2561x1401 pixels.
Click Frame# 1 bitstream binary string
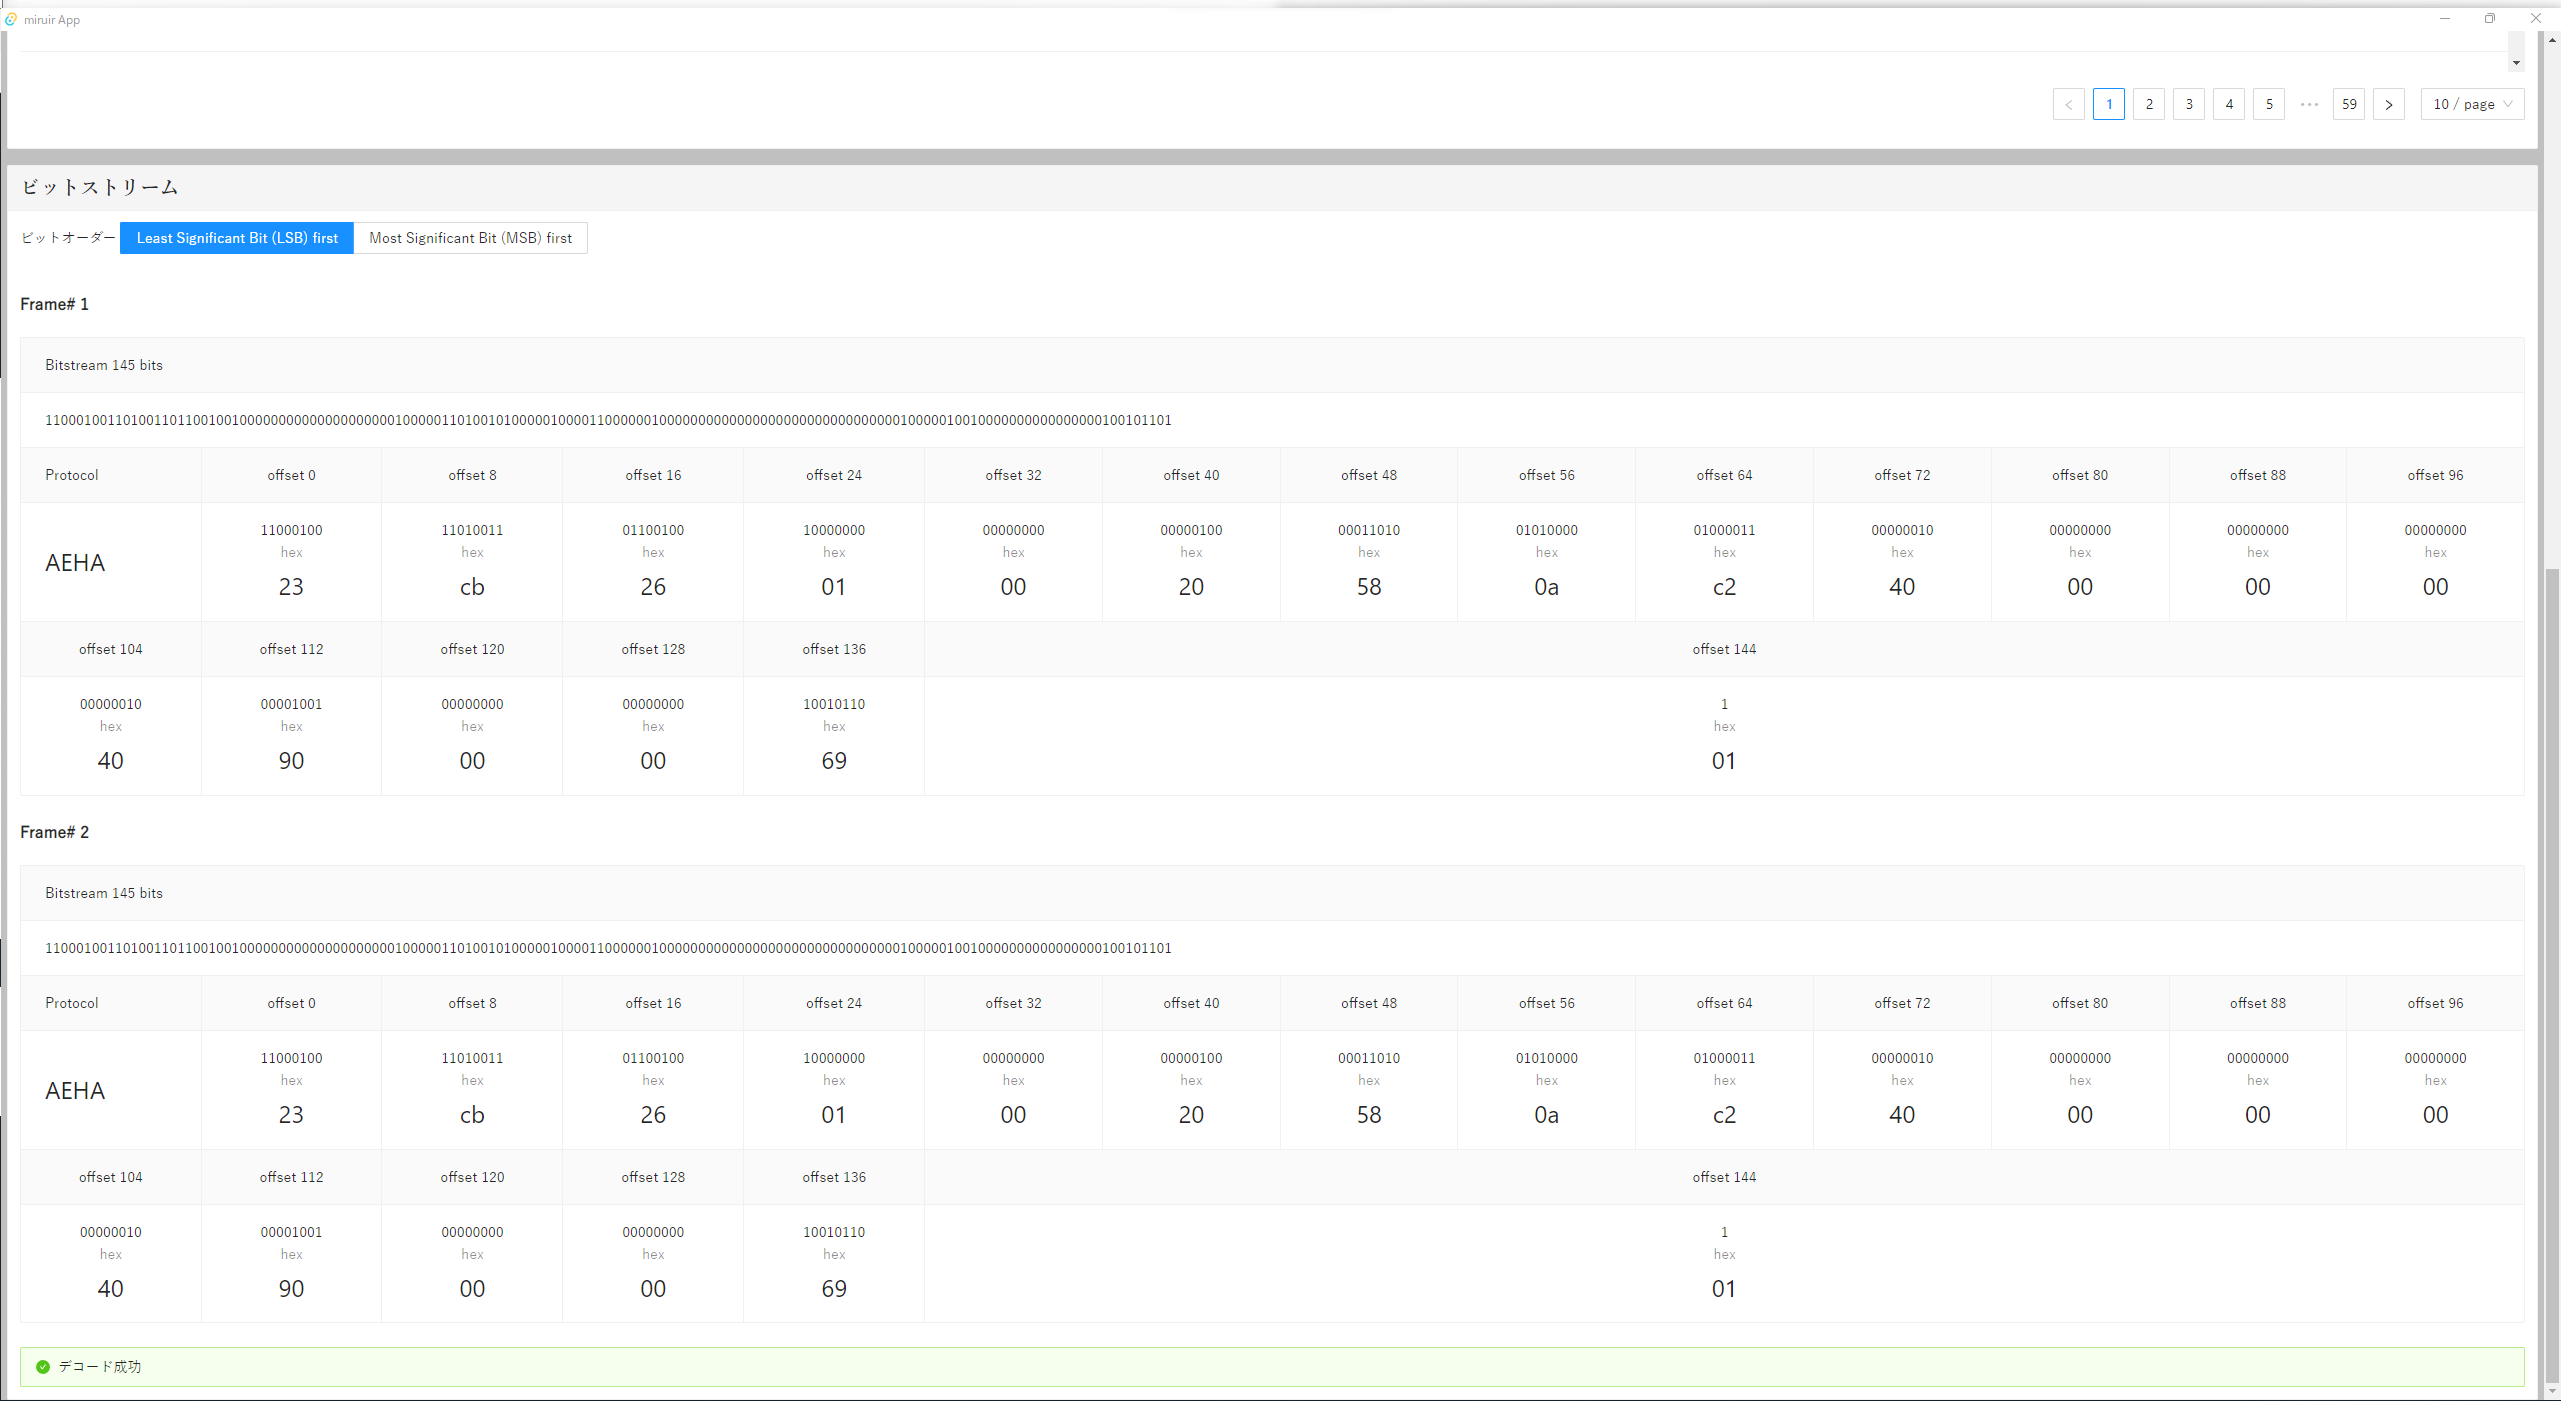click(x=607, y=420)
